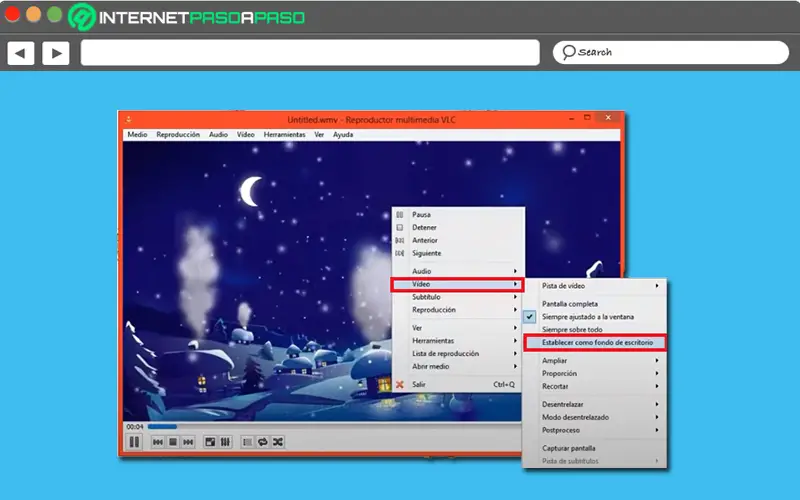
Task: Open the Herramientas menu in menu bar
Action: point(284,135)
